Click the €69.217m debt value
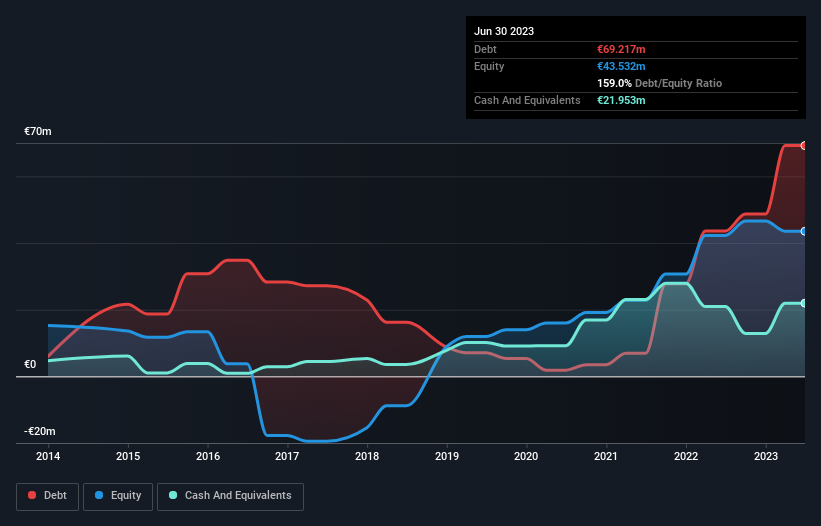Screen dimensions: 821x526 [621, 49]
